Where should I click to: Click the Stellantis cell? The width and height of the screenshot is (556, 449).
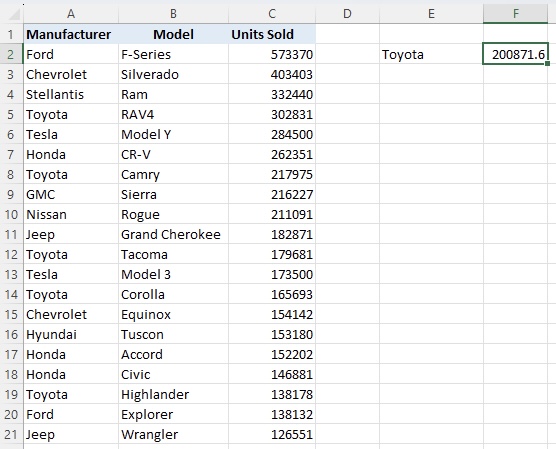click(x=71, y=94)
